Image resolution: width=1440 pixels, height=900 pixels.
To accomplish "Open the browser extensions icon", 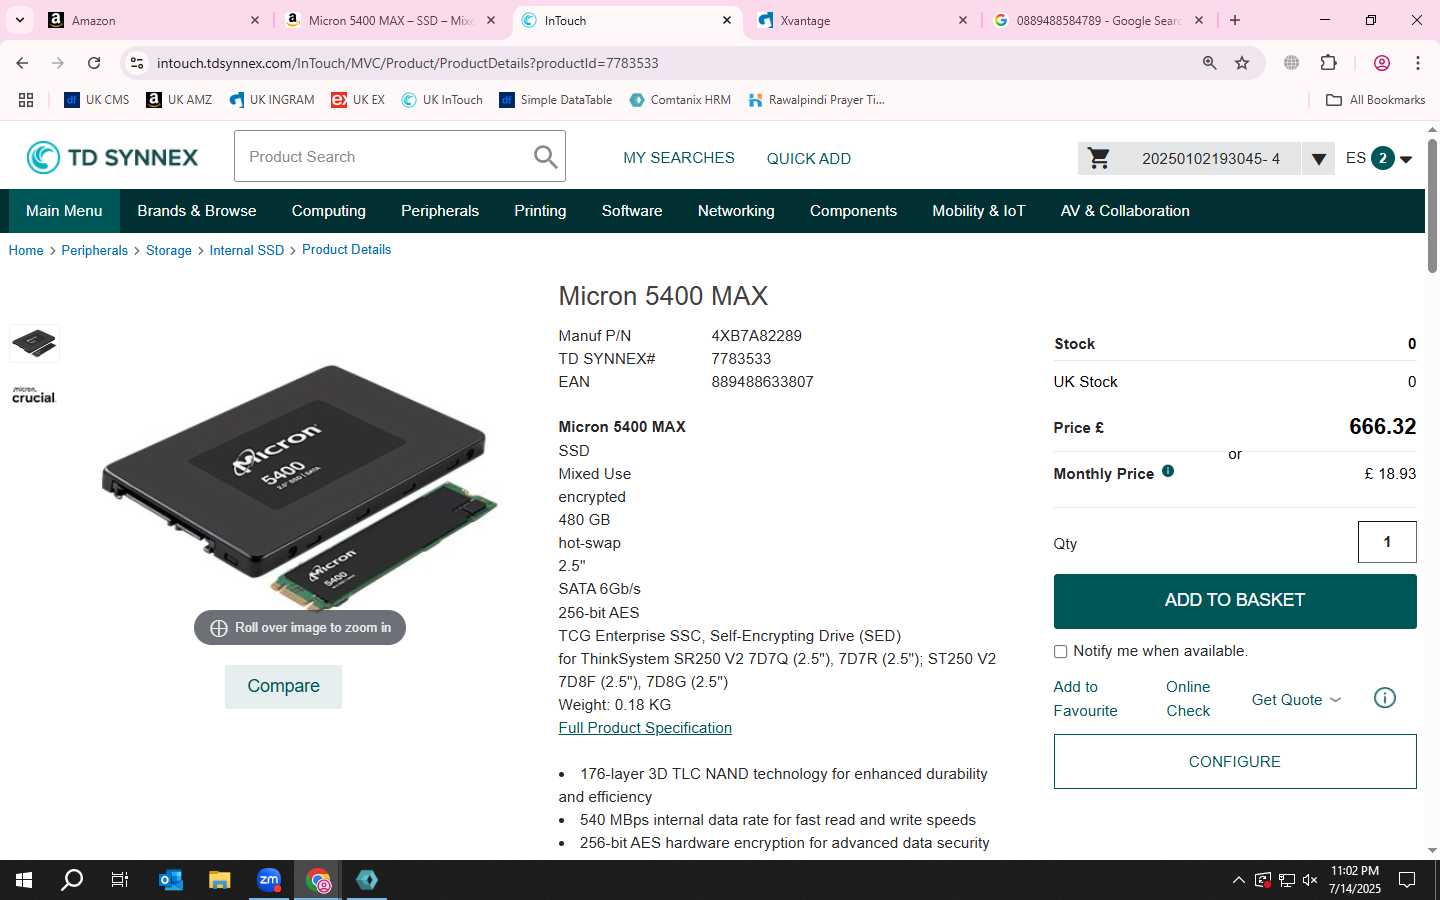I will click(1328, 63).
